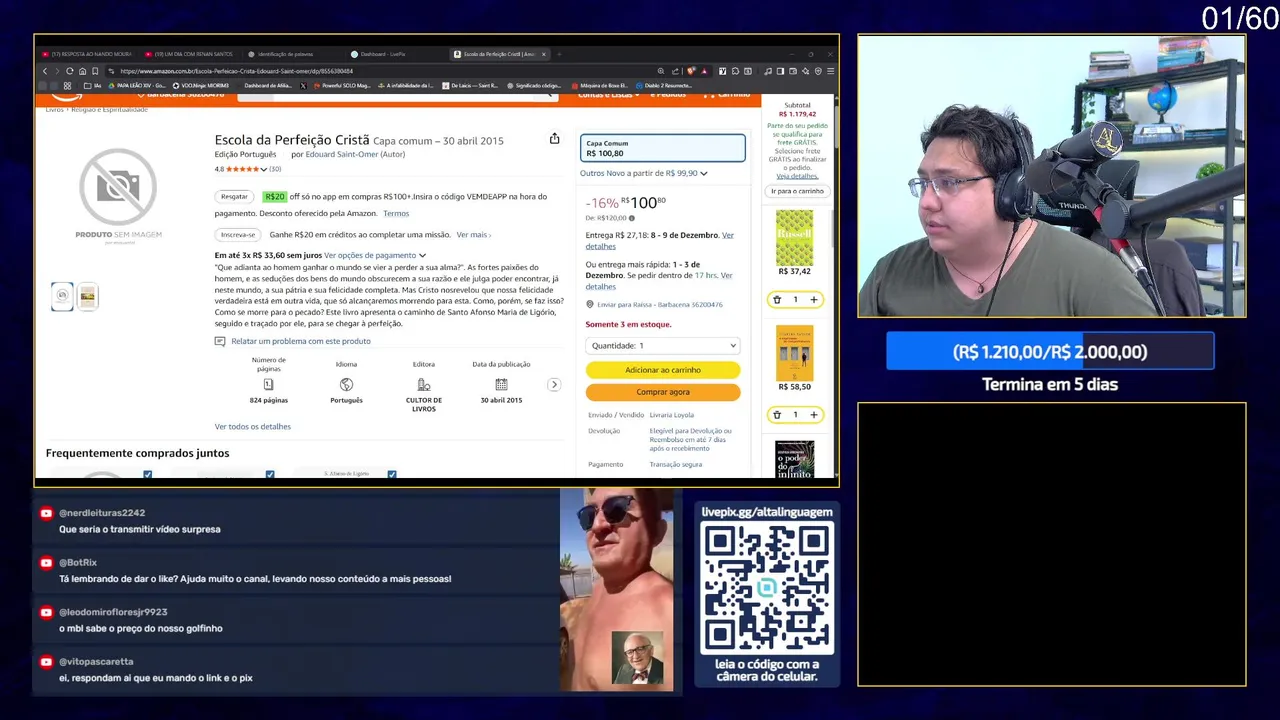The image size is (1280, 720).
Task: Select the Capa Comum R$ 100,80 format
Action: (663, 148)
